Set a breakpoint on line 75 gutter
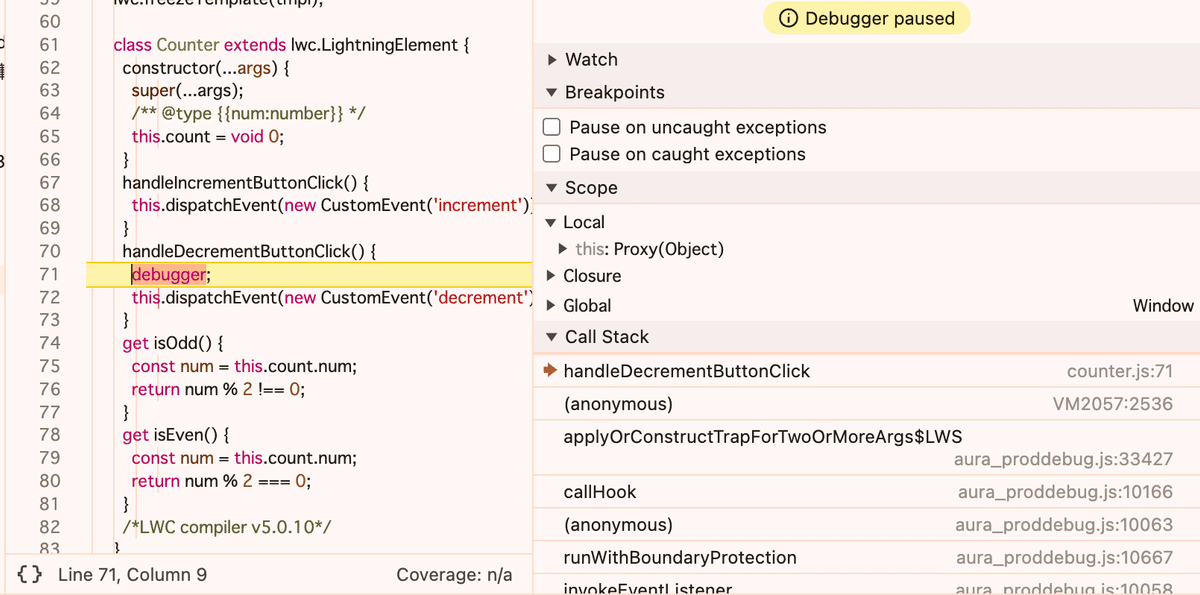 coord(49,366)
